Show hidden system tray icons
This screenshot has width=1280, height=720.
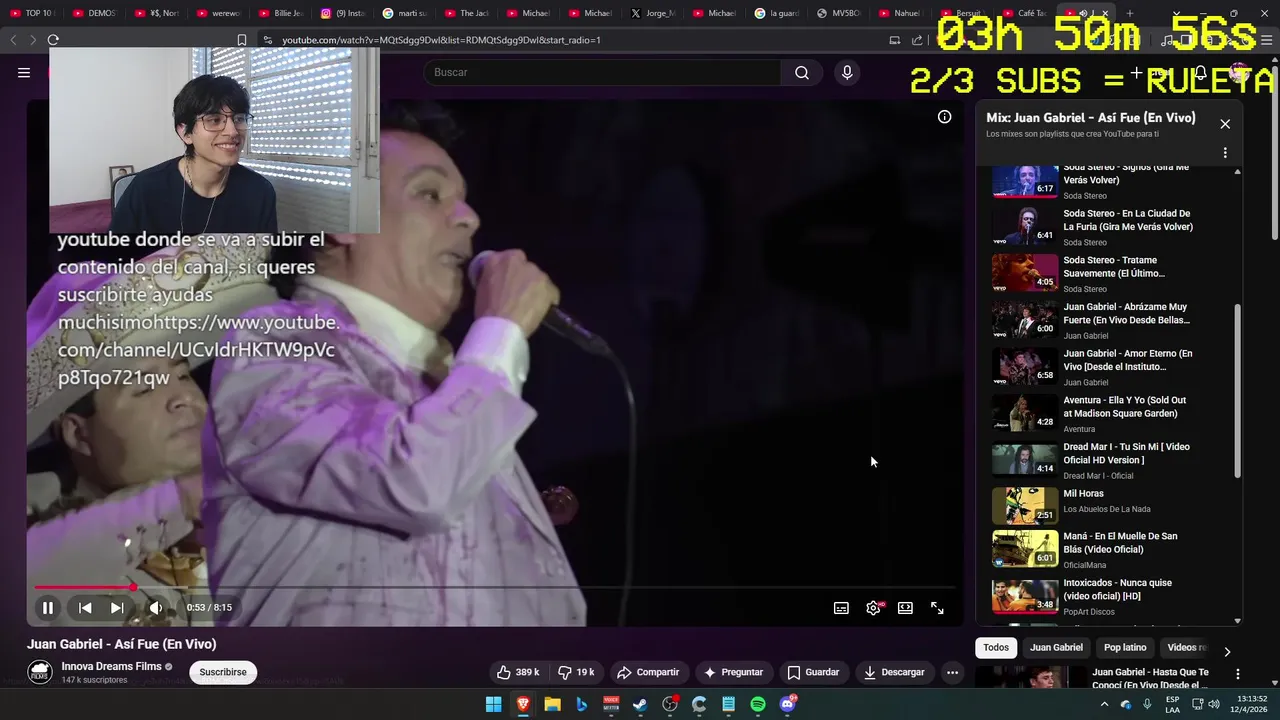tap(1104, 704)
